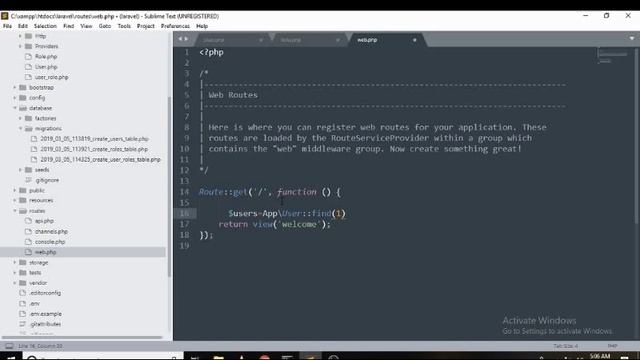Image resolution: width=640 pixels, height=360 pixels.
Task: Open the Selection menu
Action: click(45, 26)
